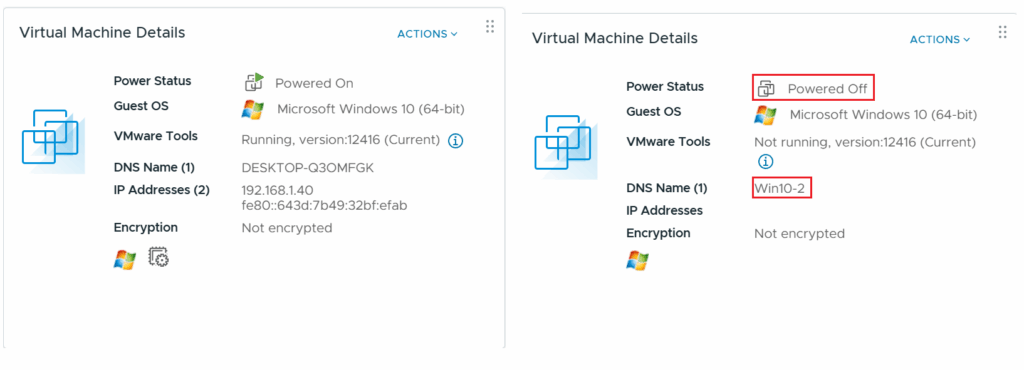This screenshot has width=1024, height=370.
Task: Click the fe80 IPv6 address text
Action: 325,206
